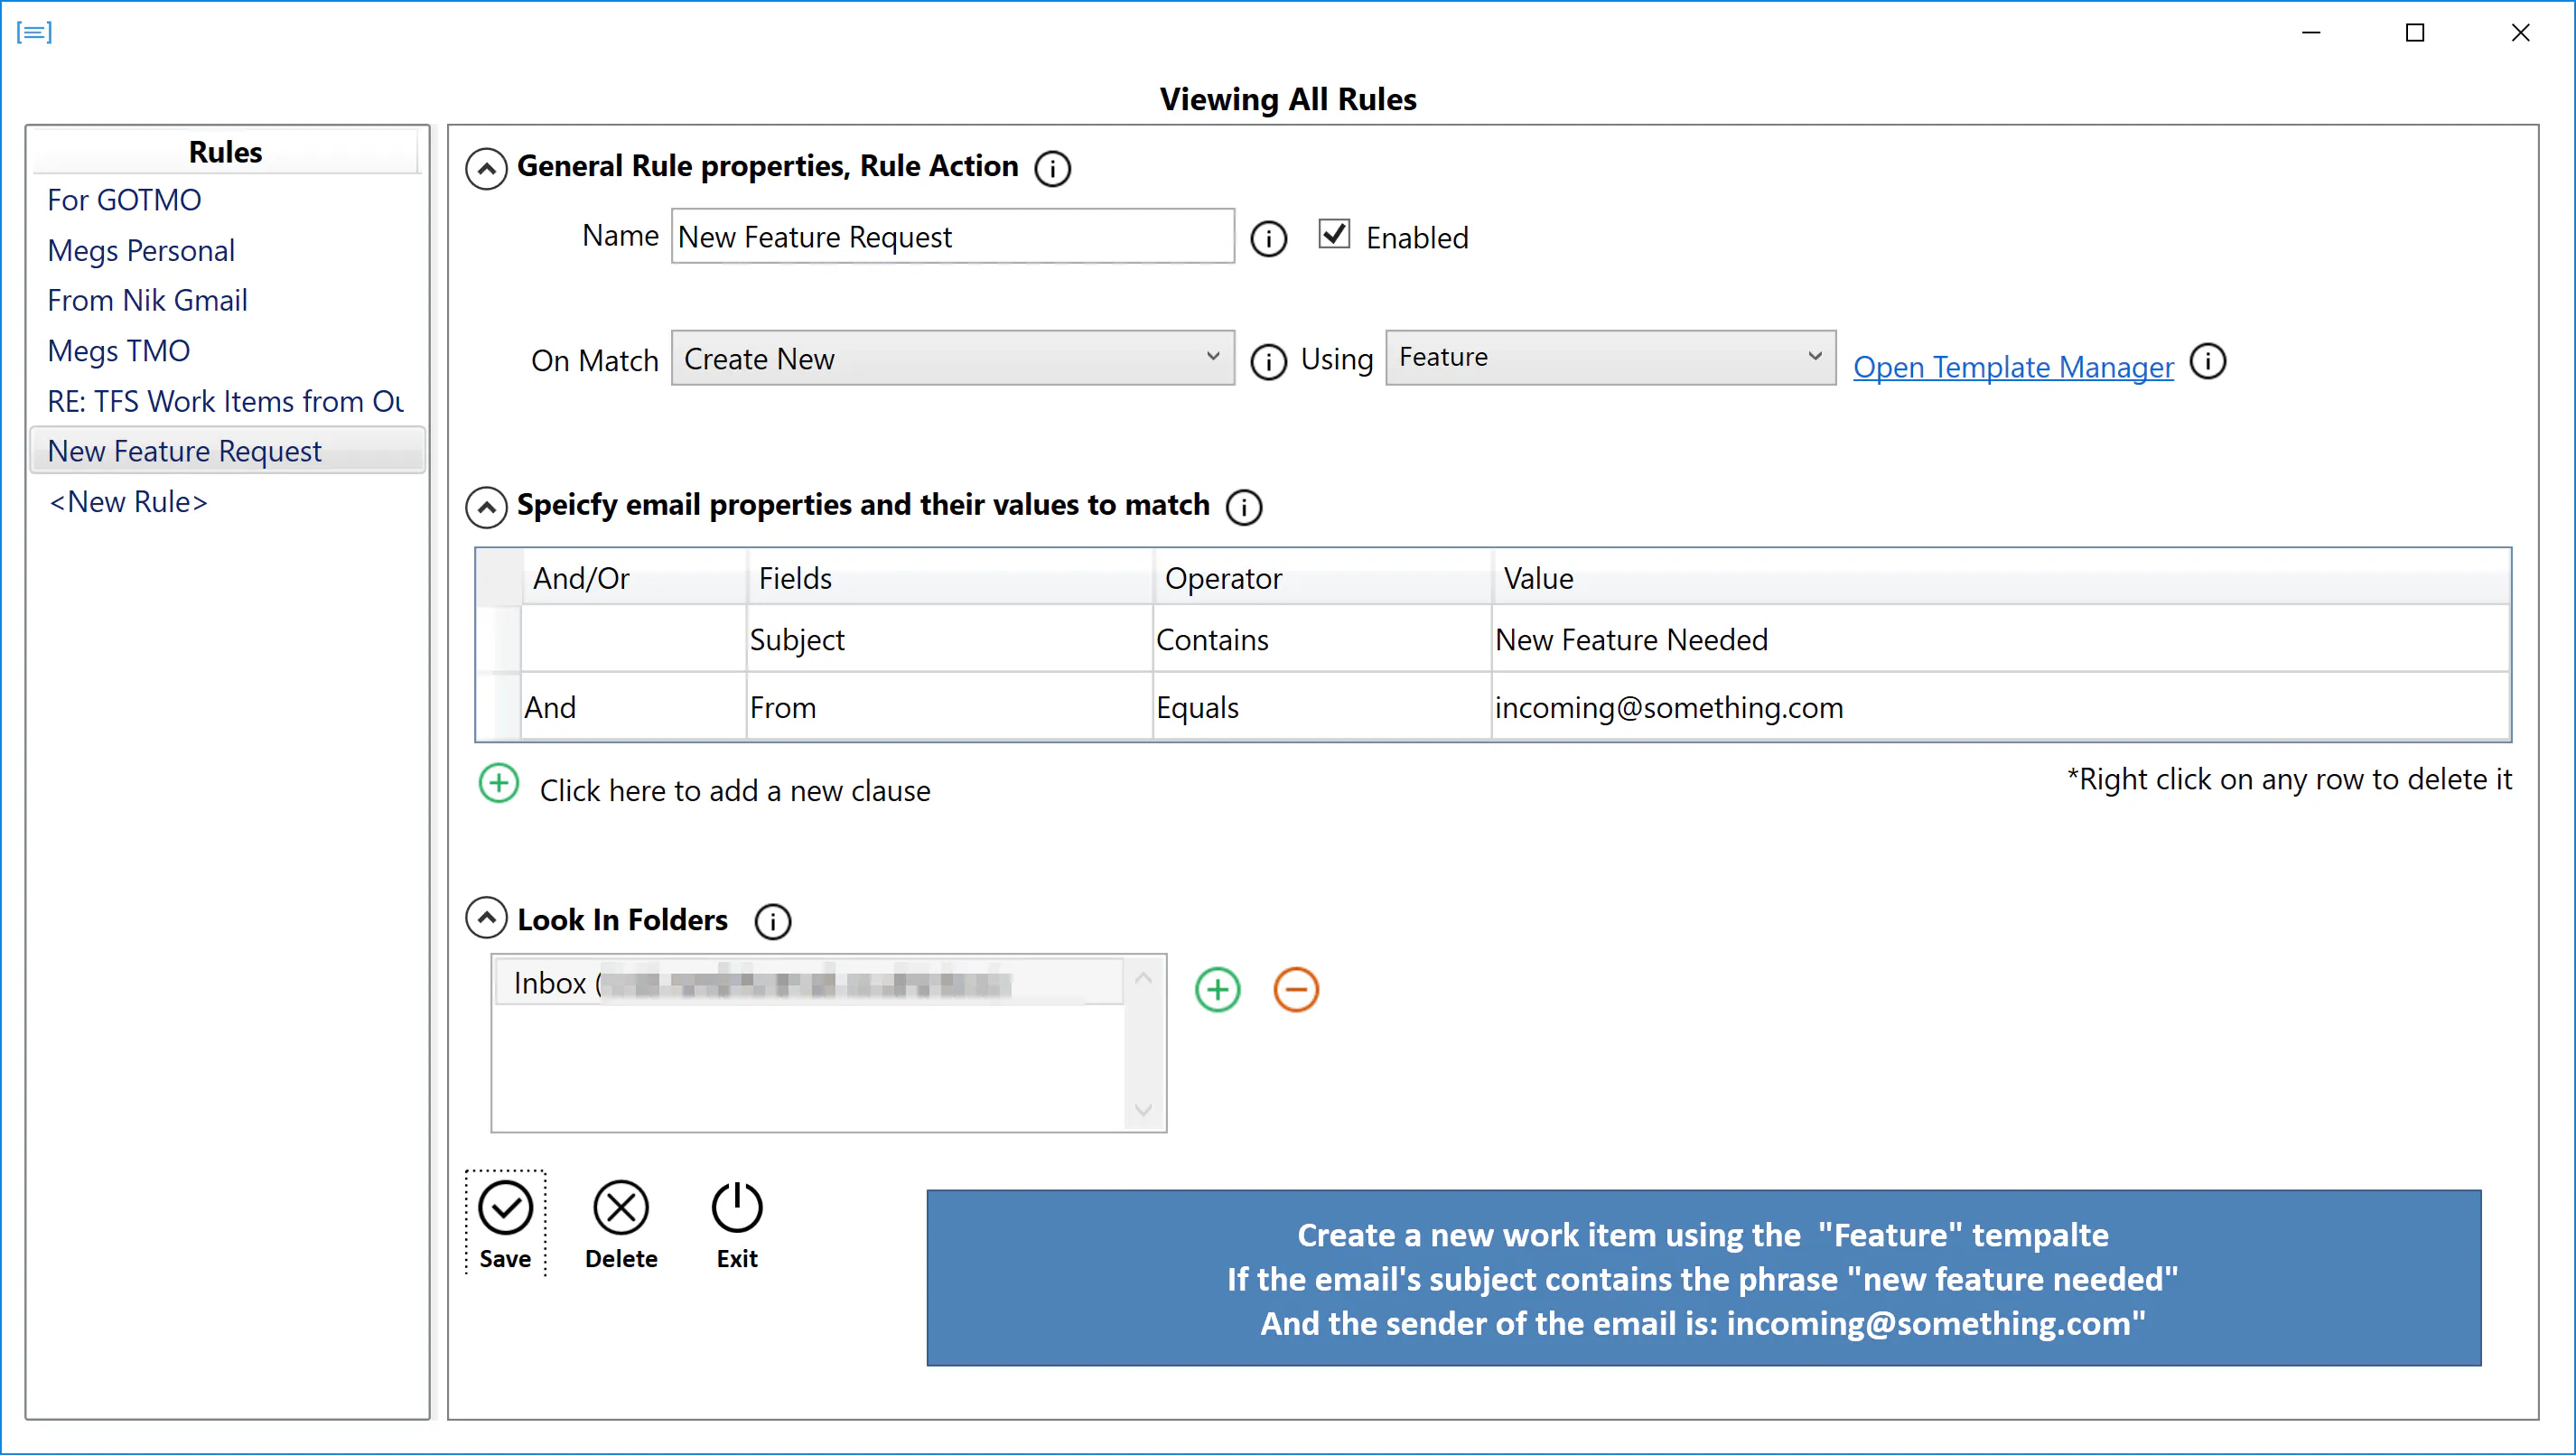The width and height of the screenshot is (2576, 1455).
Task: Collapse the email properties match section
Action: [486, 507]
